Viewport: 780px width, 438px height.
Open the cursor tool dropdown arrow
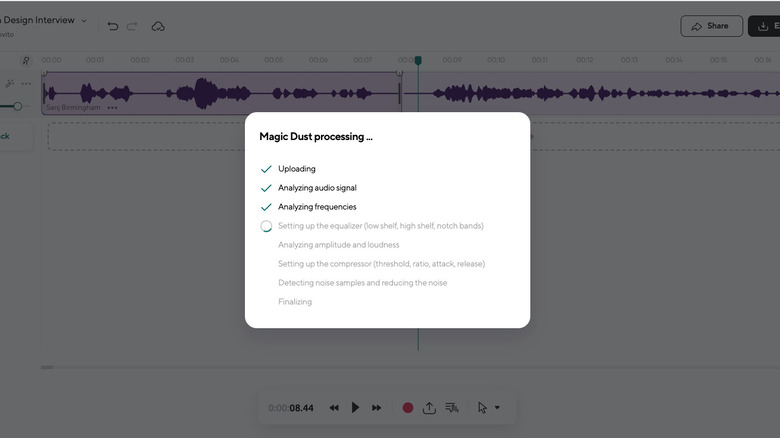[497, 408]
